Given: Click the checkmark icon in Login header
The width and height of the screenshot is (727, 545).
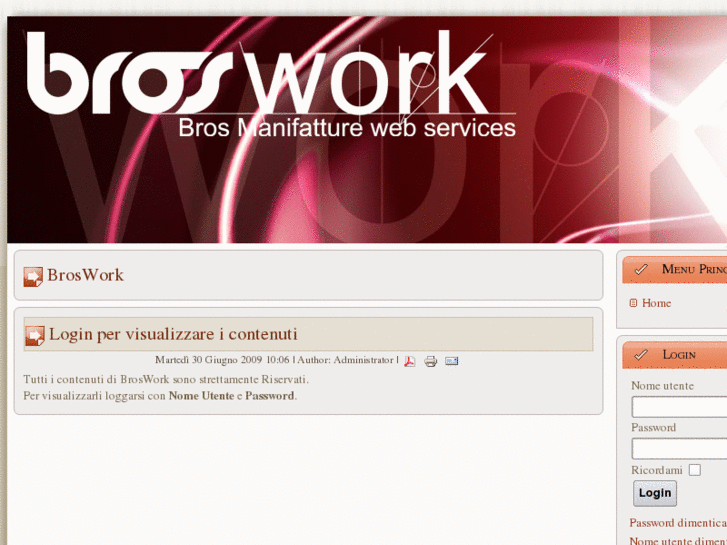Looking at the screenshot, I should (x=641, y=355).
